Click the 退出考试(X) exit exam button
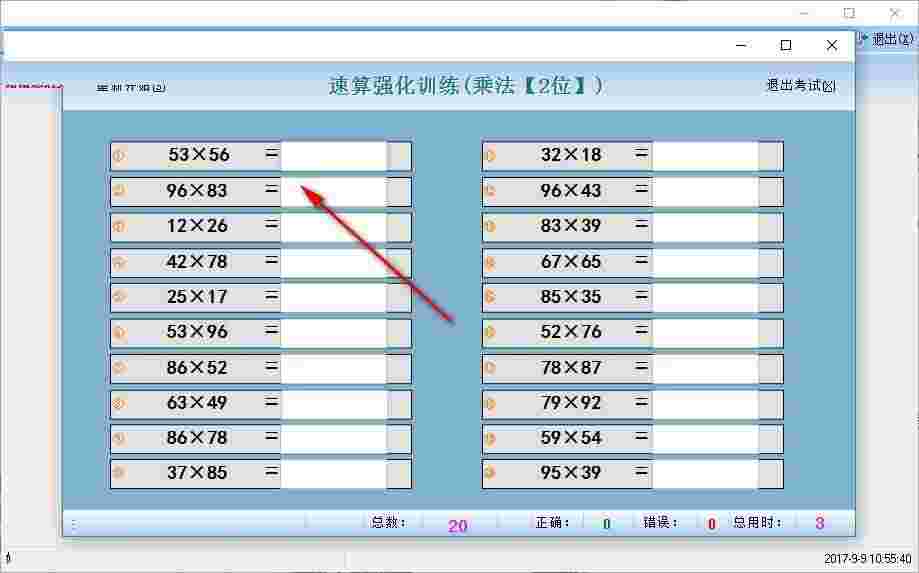Screen dimensions: 919x573 click(801, 86)
